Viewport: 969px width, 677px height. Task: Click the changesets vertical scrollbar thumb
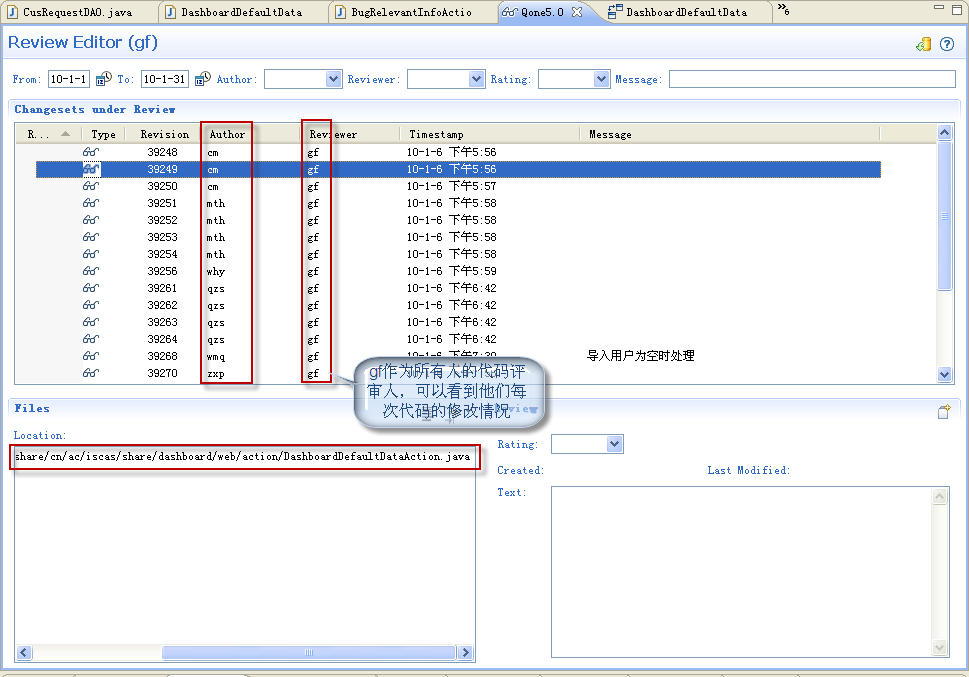tap(944, 216)
